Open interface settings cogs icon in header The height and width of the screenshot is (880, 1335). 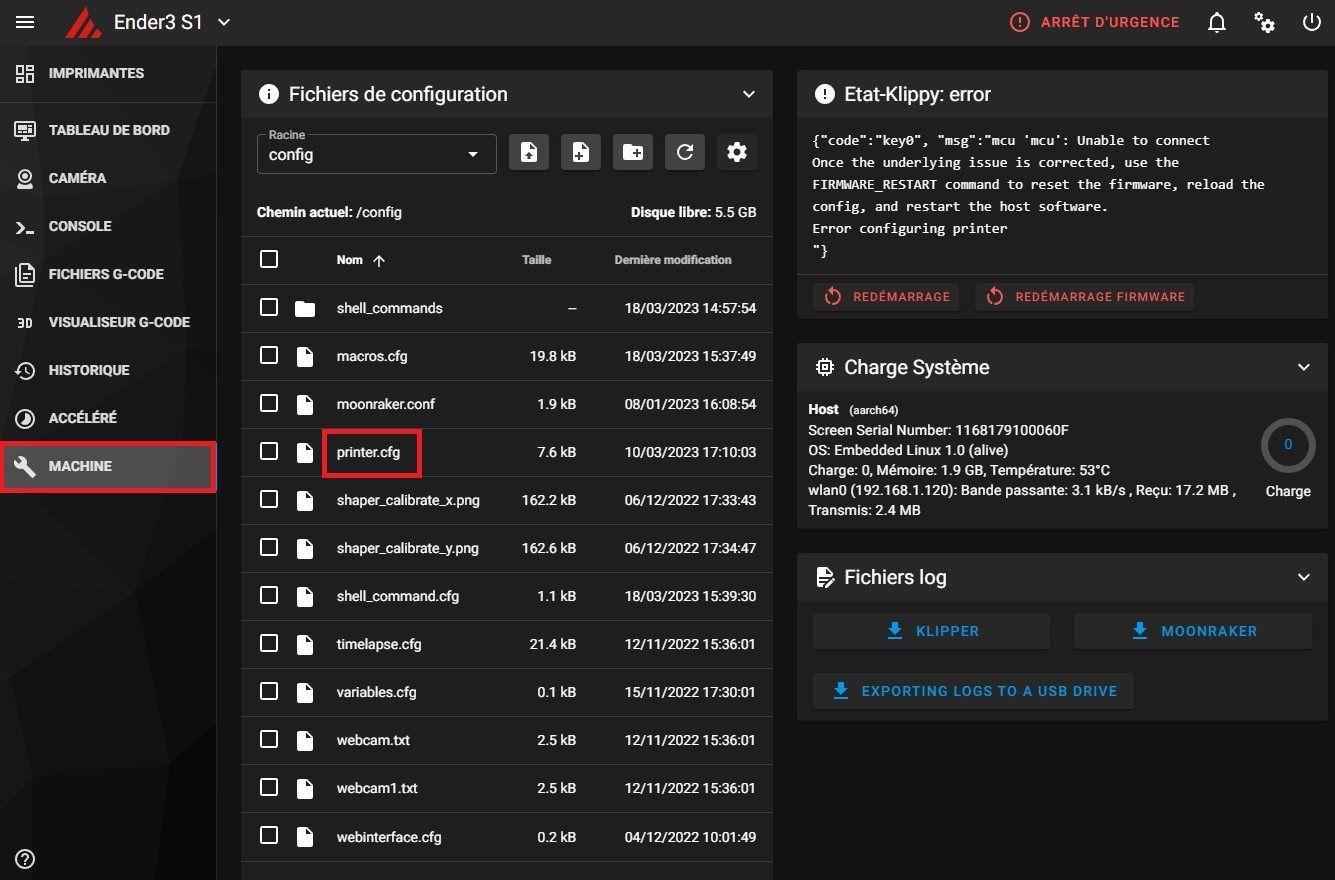pyautogui.click(x=1265, y=22)
